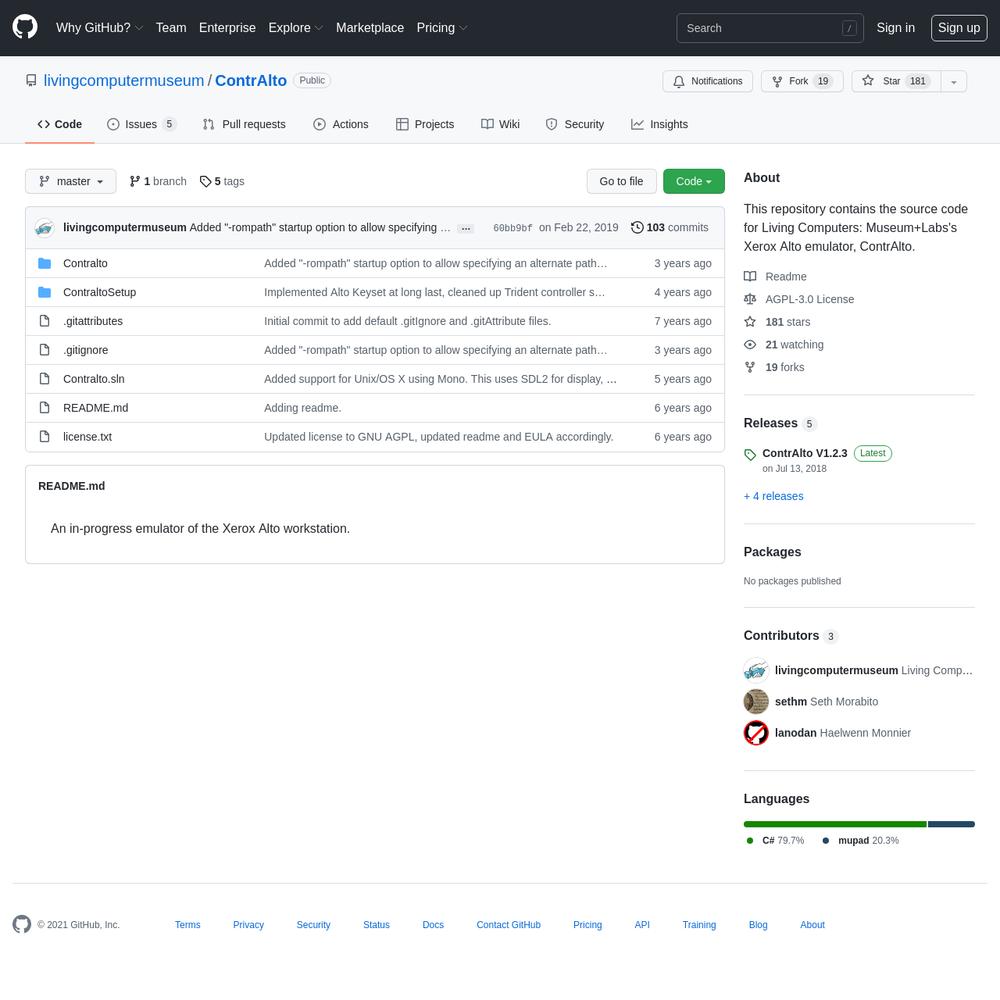Click the Team header link

click(x=171, y=27)
